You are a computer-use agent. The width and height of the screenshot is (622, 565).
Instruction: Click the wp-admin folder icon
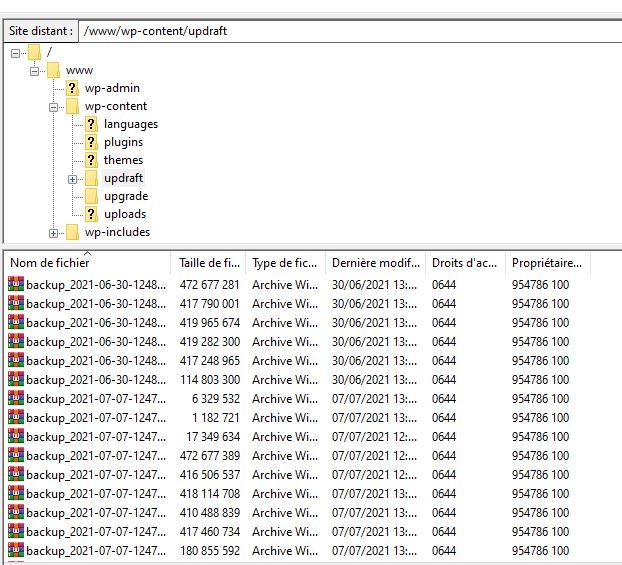click(x=72, y=88)
